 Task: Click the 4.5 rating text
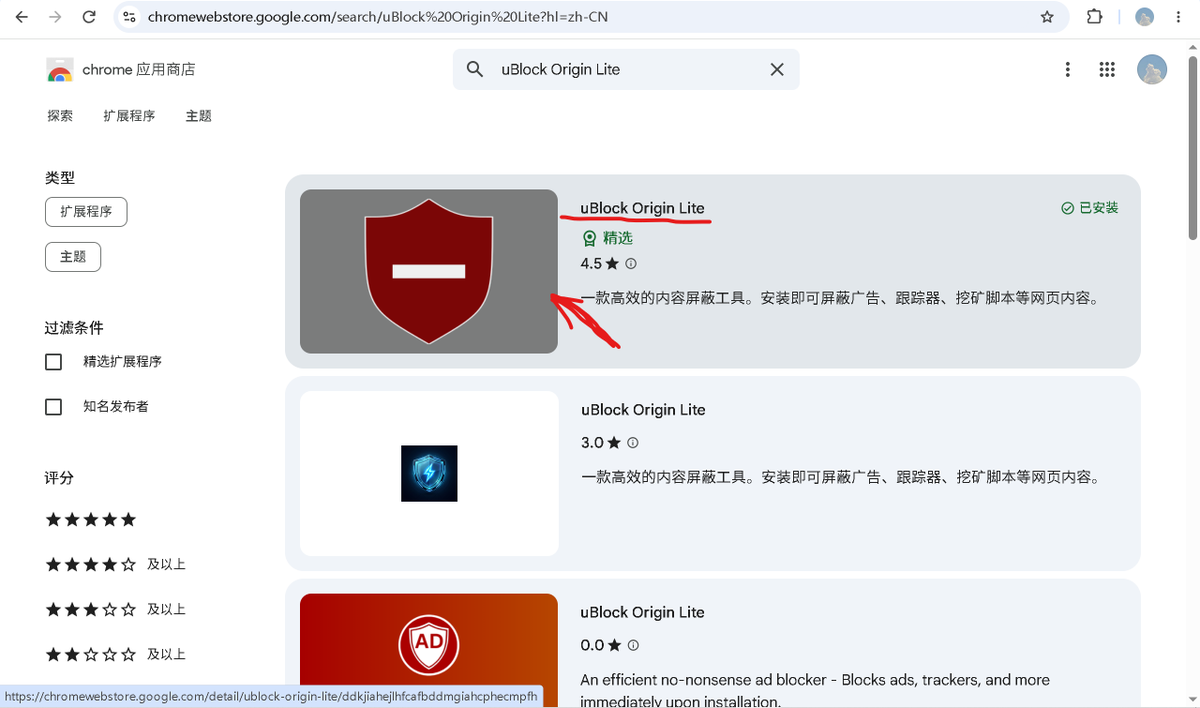point(591,264)
